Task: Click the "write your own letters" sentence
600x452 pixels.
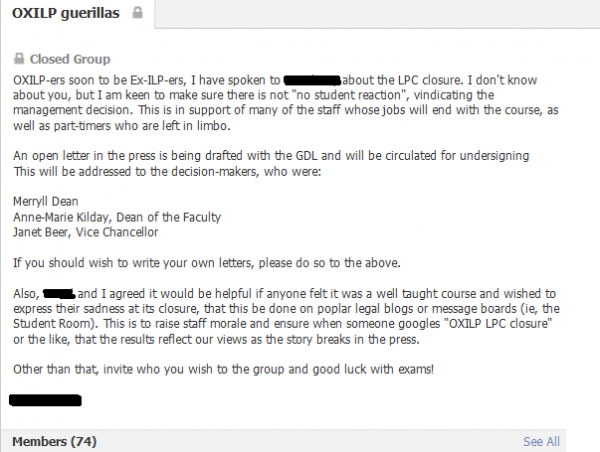Action: coord(207,263)
